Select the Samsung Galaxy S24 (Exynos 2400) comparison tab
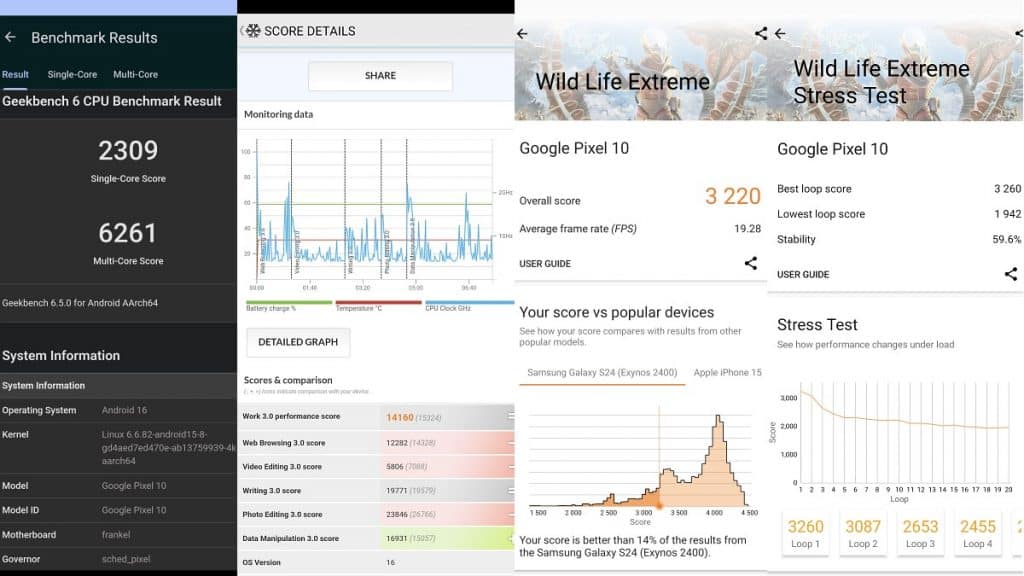 pos(600,373)
